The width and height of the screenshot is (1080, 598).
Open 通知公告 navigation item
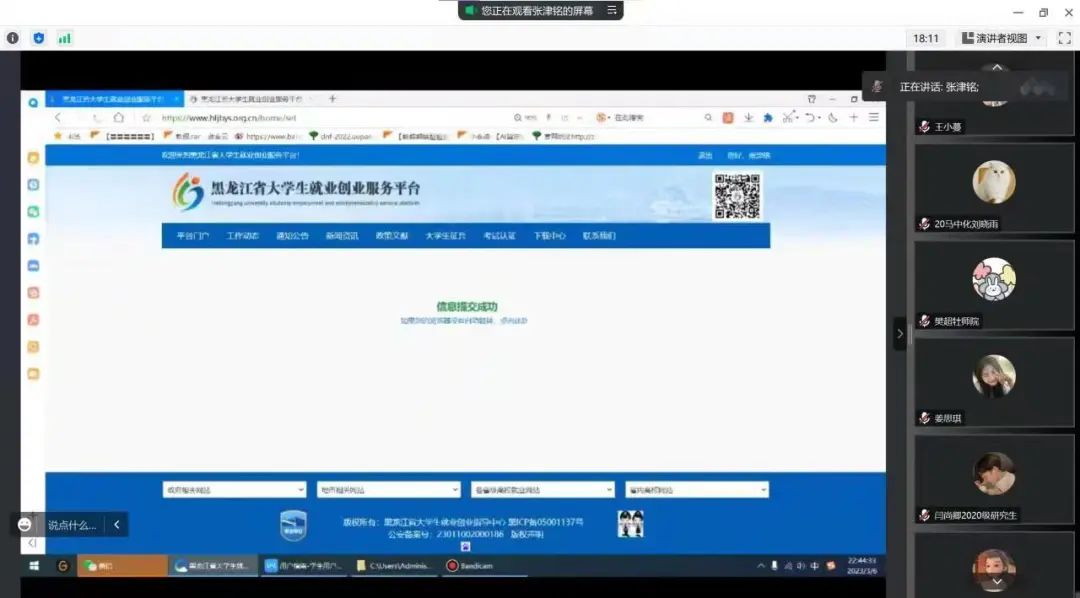[x=292, y=236]
